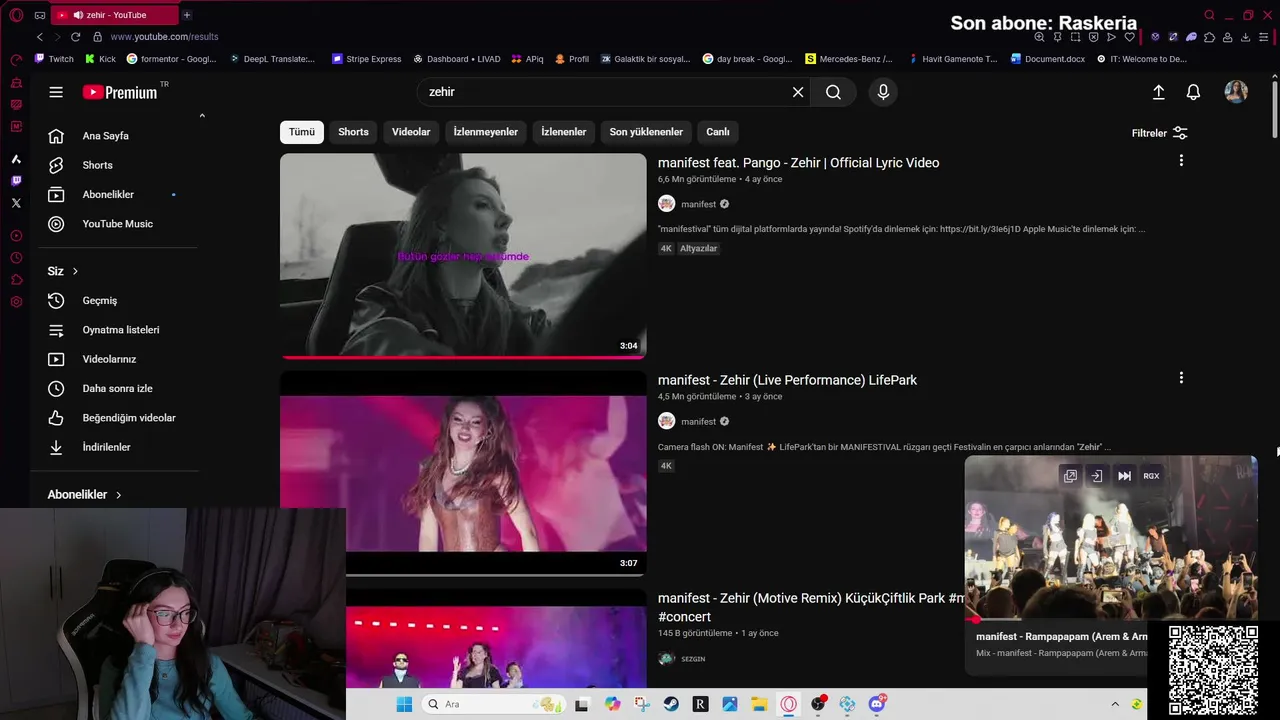
Task: Open the Twitch bookmark
Action: click(54, 59)
